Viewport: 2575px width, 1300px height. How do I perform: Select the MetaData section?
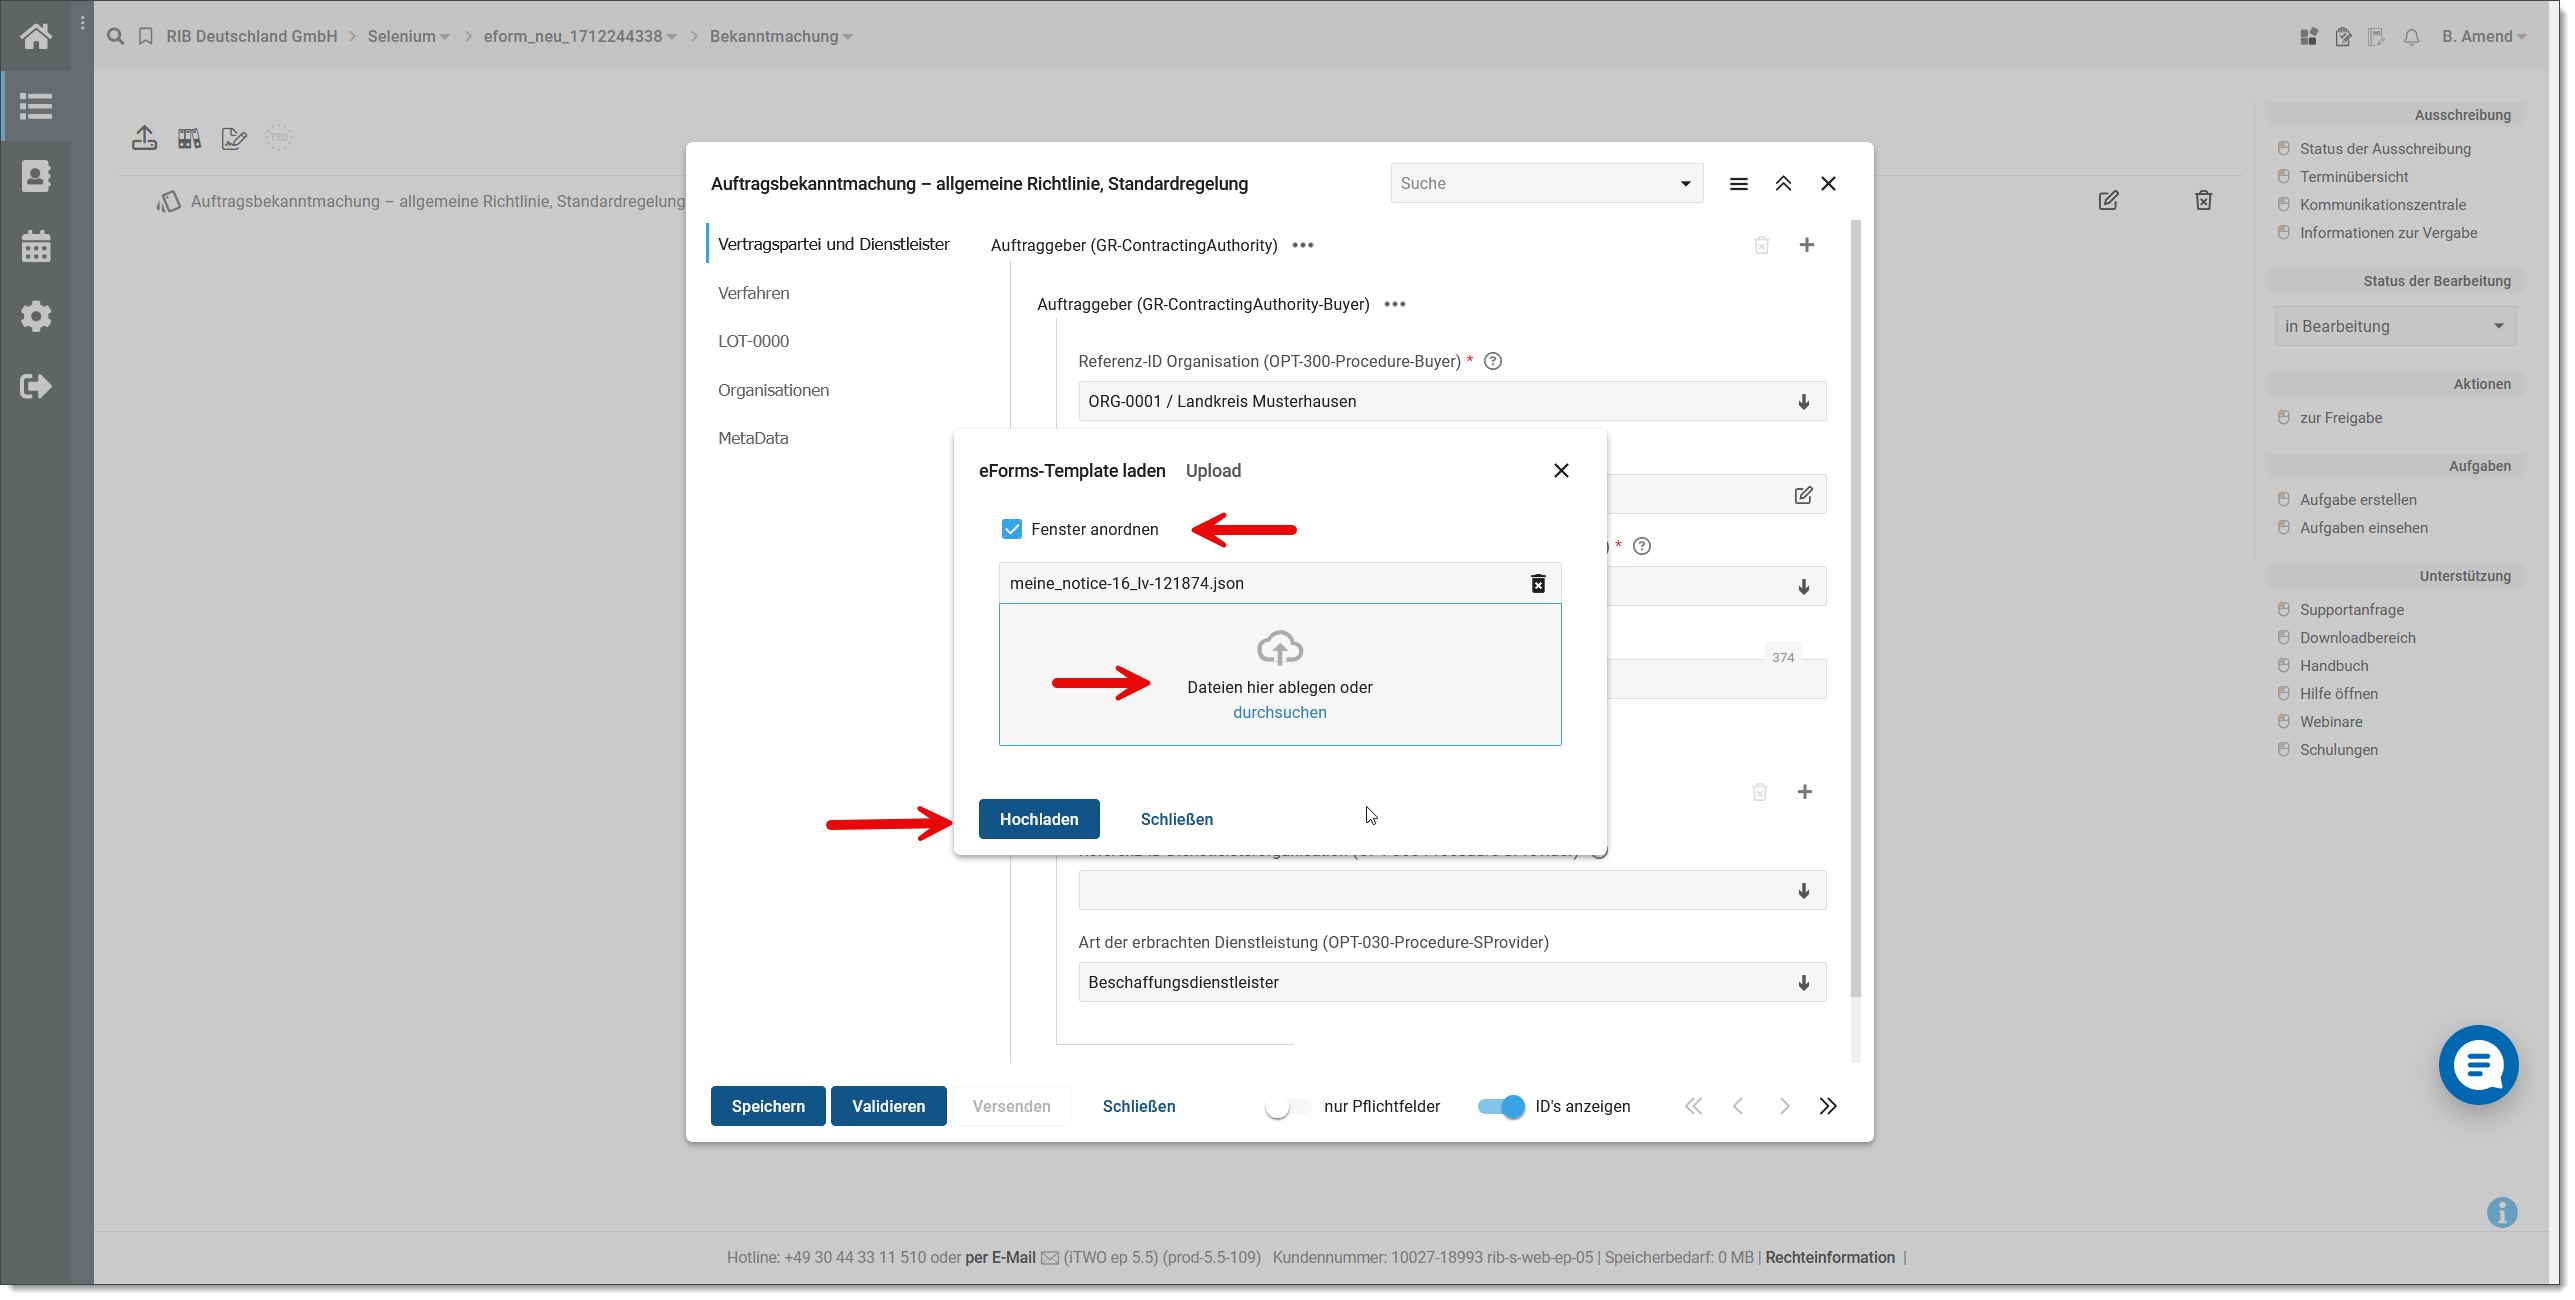click(x=753, y=438)
